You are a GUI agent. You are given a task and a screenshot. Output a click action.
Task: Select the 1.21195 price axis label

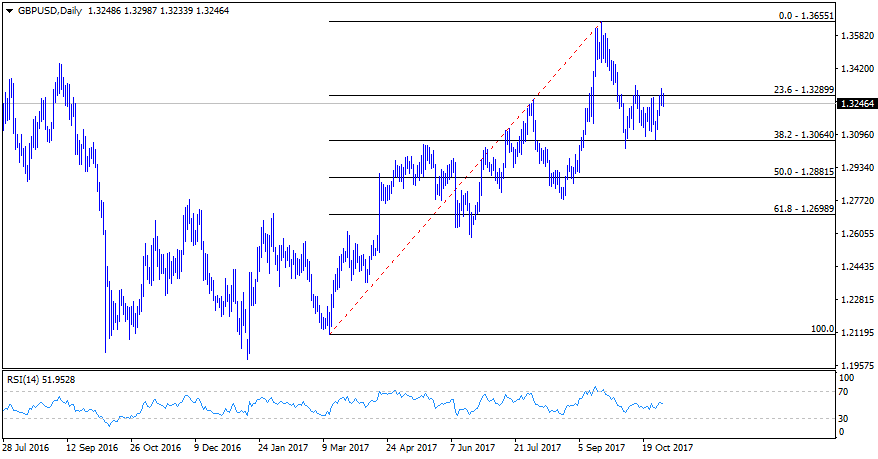859,333
